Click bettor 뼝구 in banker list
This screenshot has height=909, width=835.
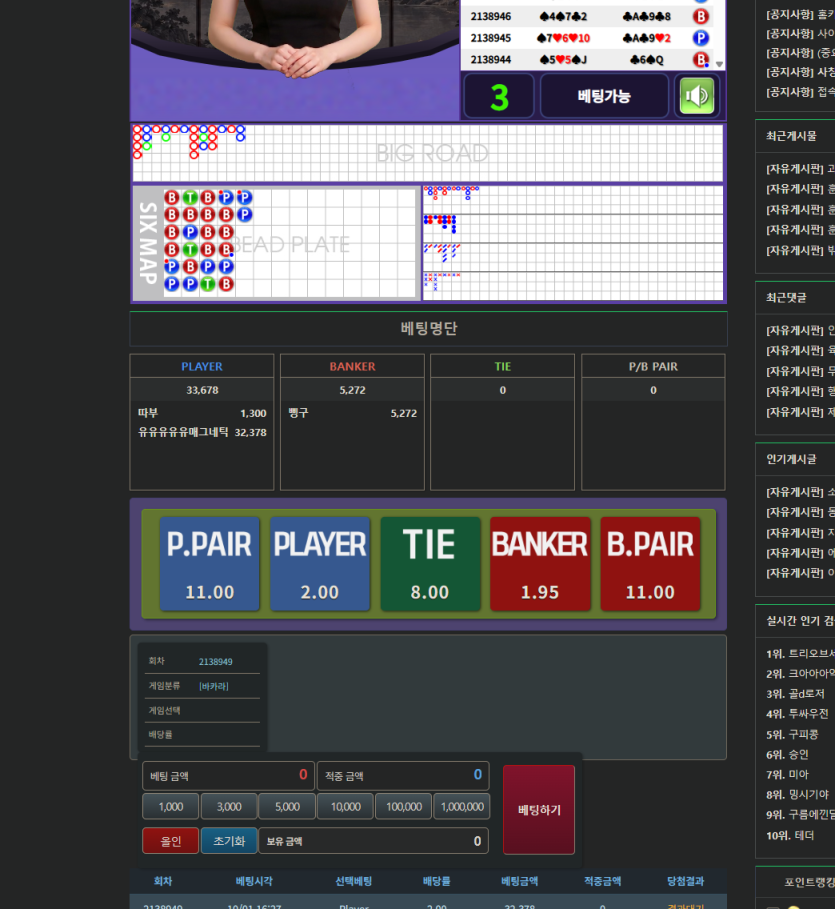(x=353, y=413)
